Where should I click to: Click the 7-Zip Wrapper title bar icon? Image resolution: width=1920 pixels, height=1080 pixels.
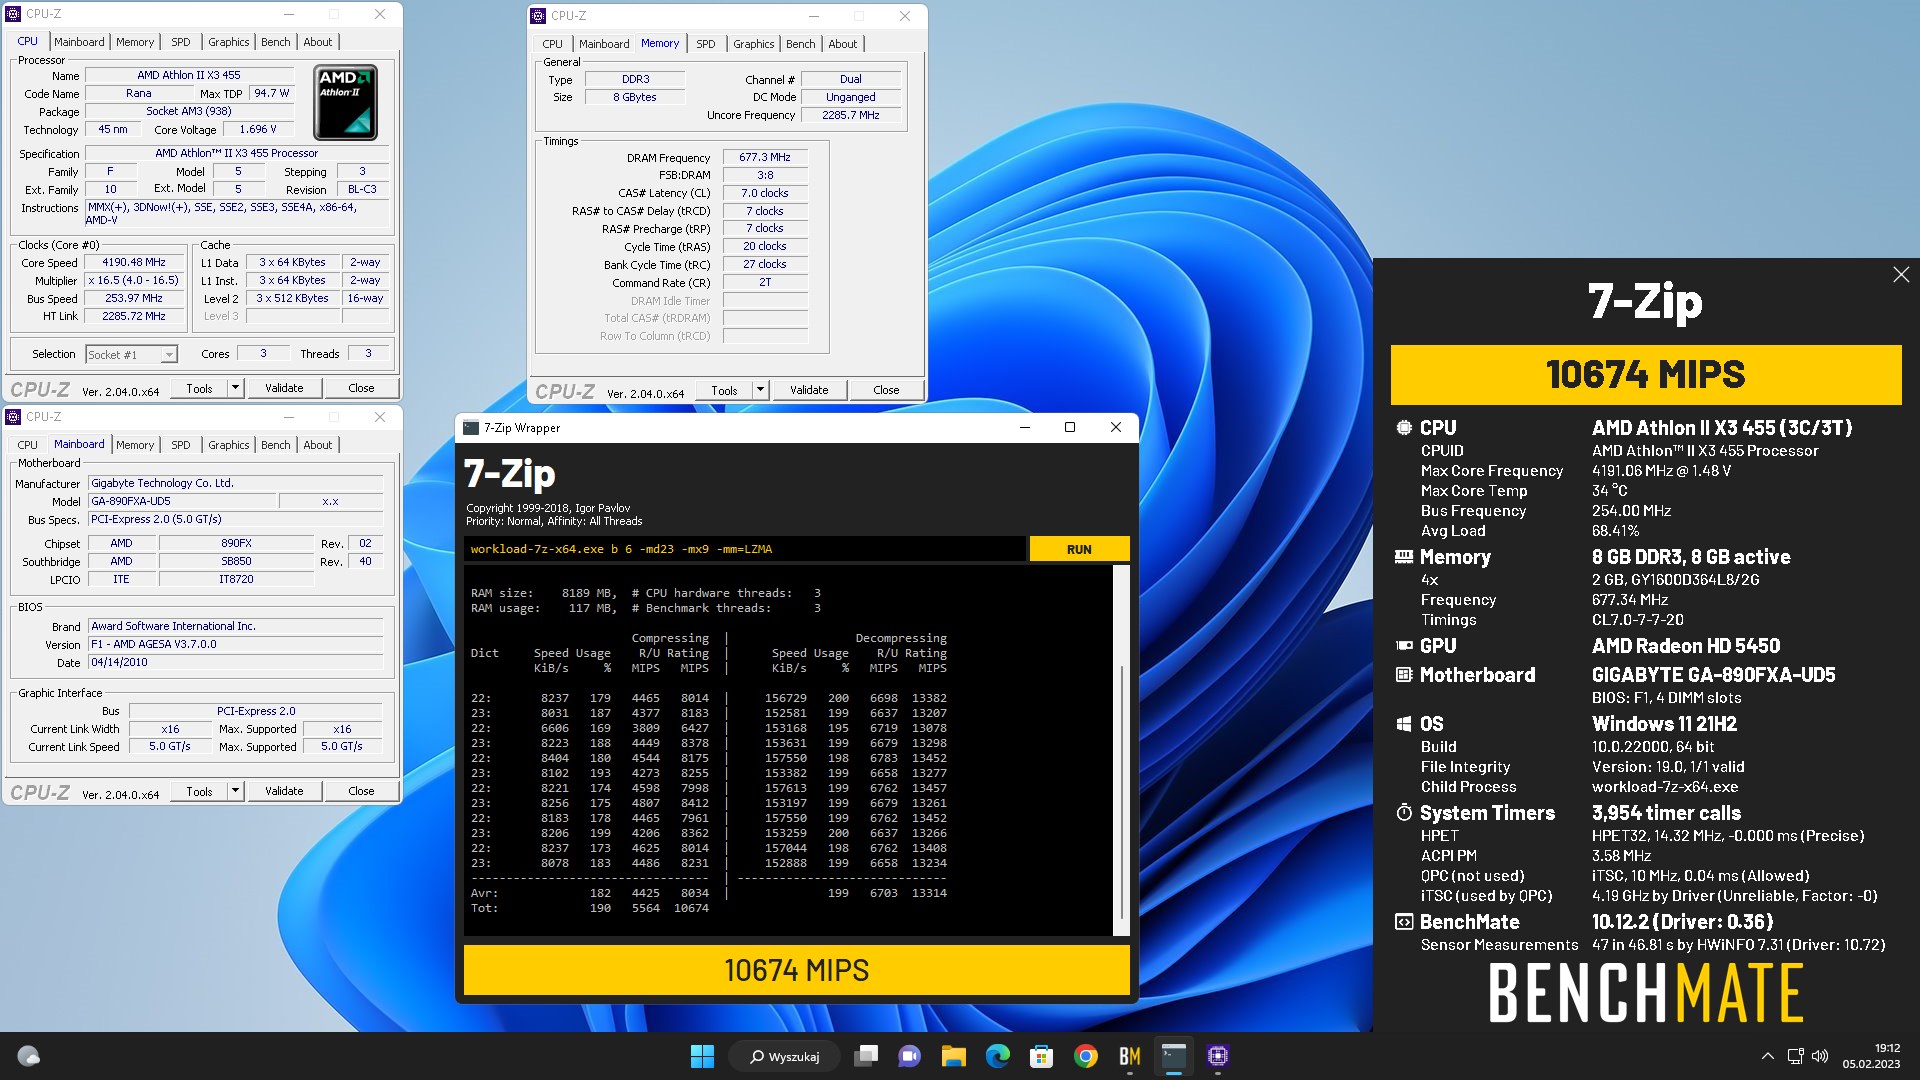click(471, 428)
